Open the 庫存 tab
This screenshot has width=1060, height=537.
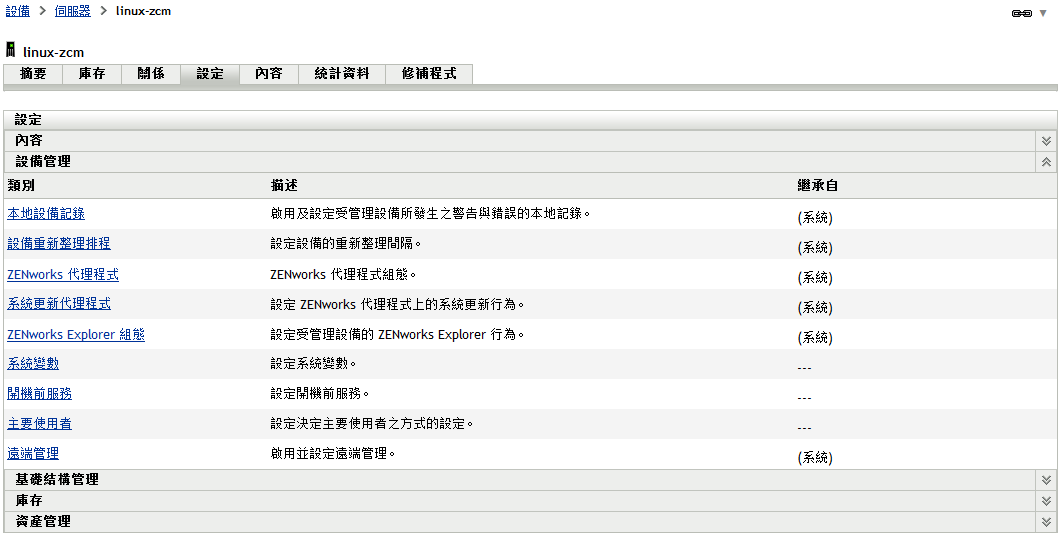tap(92, 74)
